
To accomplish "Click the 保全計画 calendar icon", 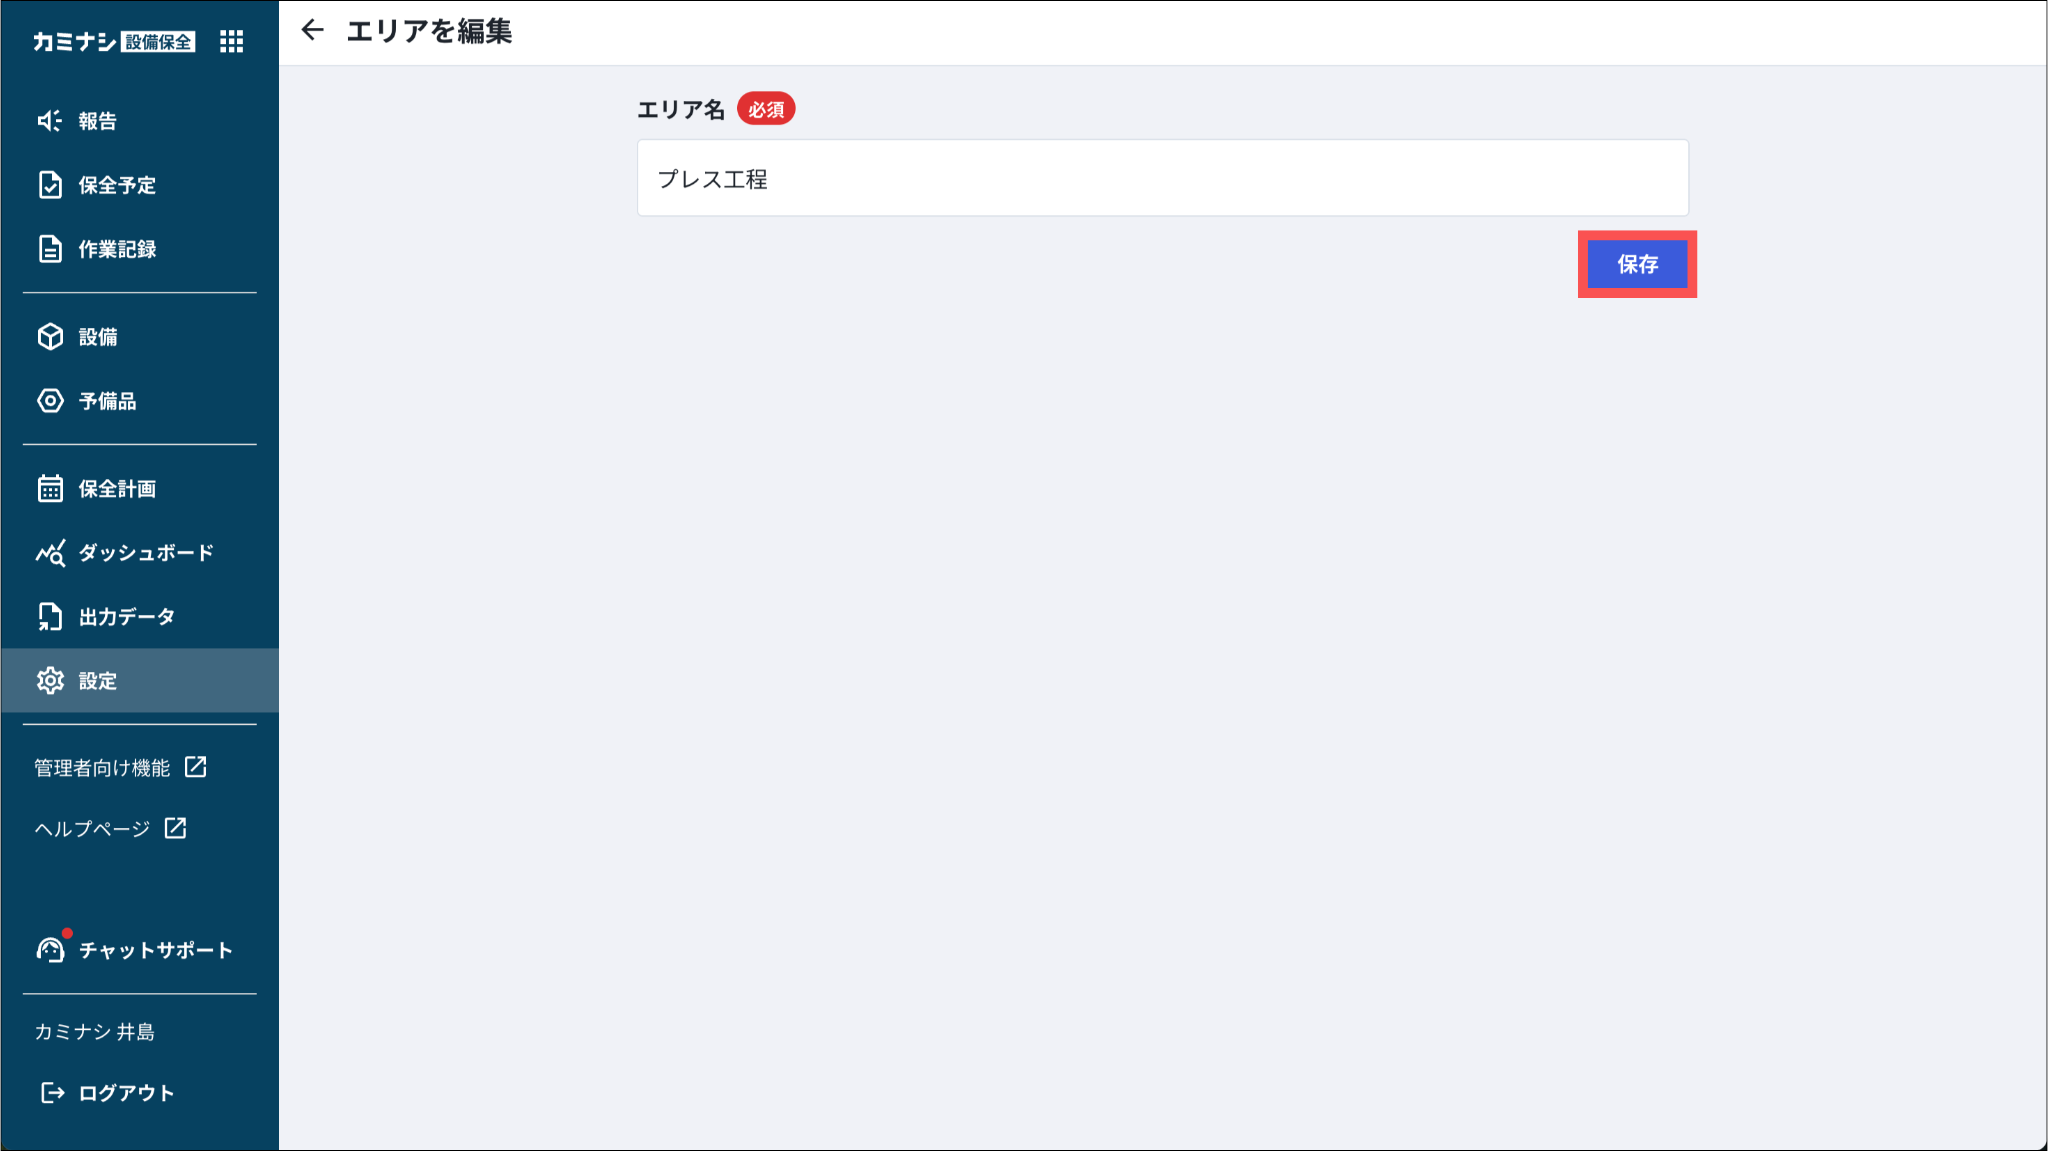I will pyautogui.click(x=50, y=489).
